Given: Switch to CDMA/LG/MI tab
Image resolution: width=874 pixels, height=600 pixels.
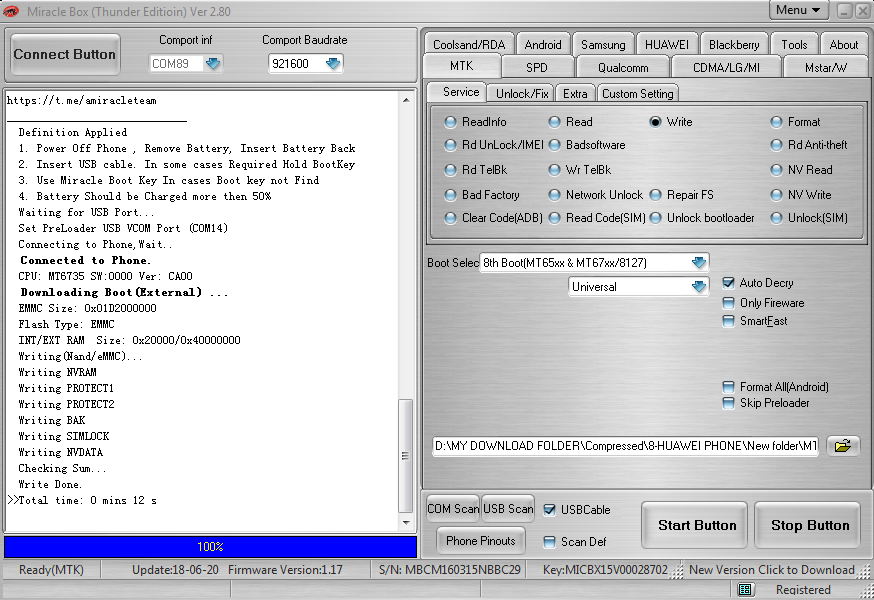Looking at the screenshot, I should pos(726,67).
